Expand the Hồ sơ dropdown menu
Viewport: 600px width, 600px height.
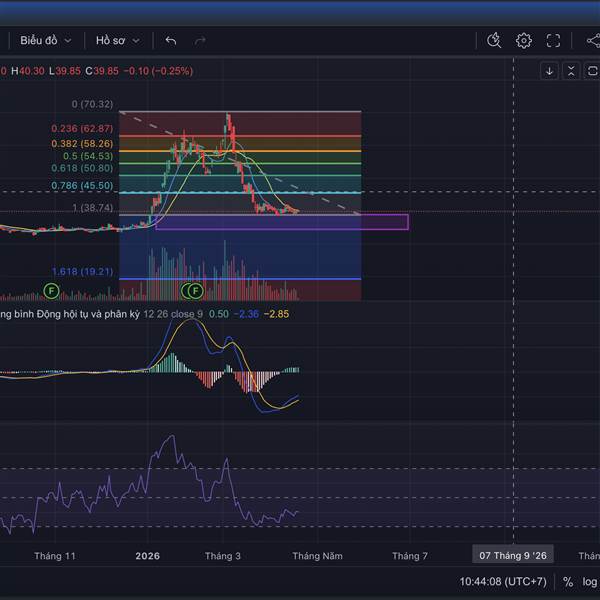click(117, 40)
